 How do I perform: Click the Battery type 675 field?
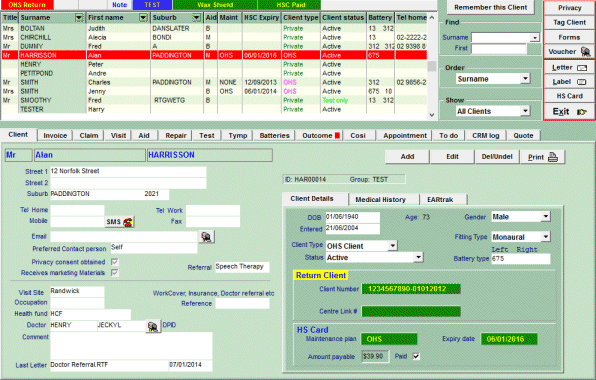point(520,259)
